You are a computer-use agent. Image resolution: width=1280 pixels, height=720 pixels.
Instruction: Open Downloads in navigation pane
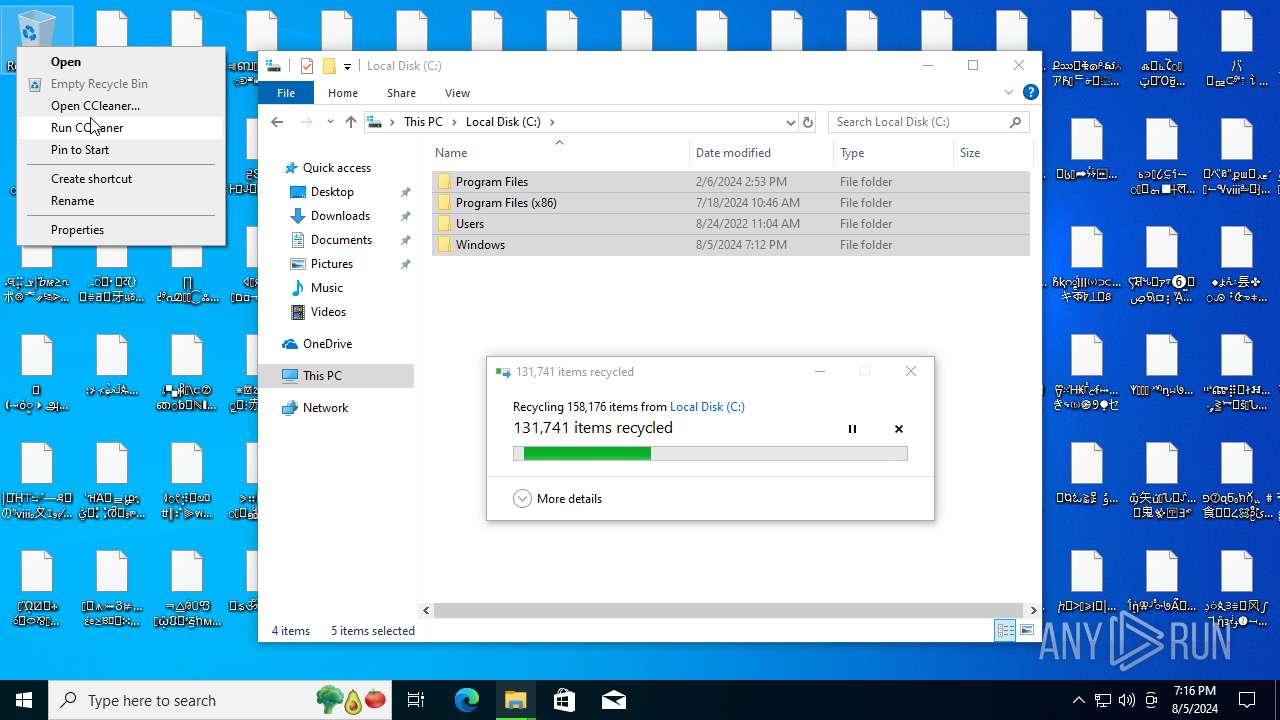pos(340,216)
